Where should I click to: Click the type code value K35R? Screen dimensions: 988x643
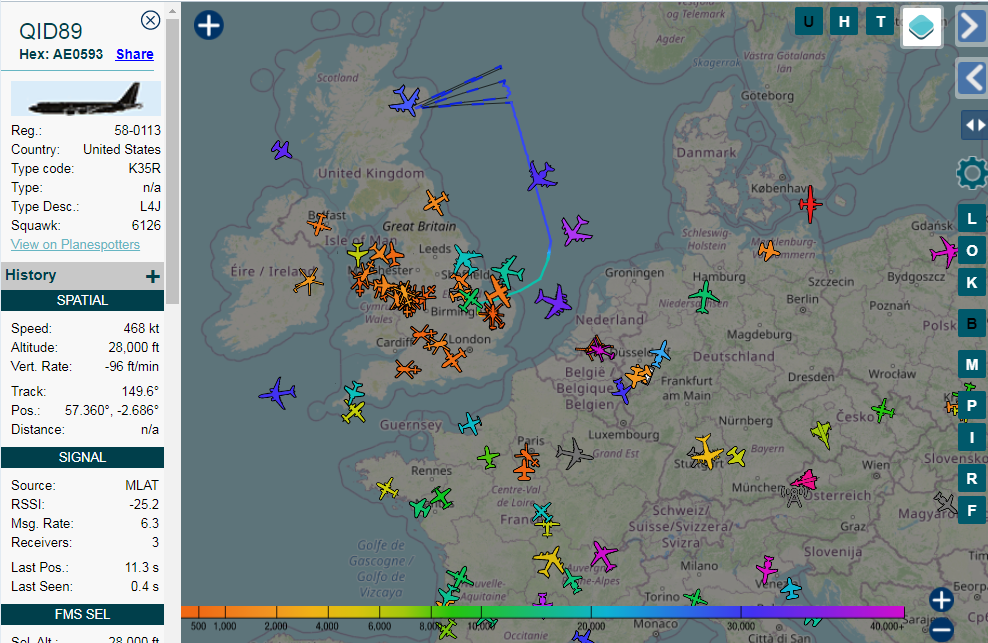144,168
